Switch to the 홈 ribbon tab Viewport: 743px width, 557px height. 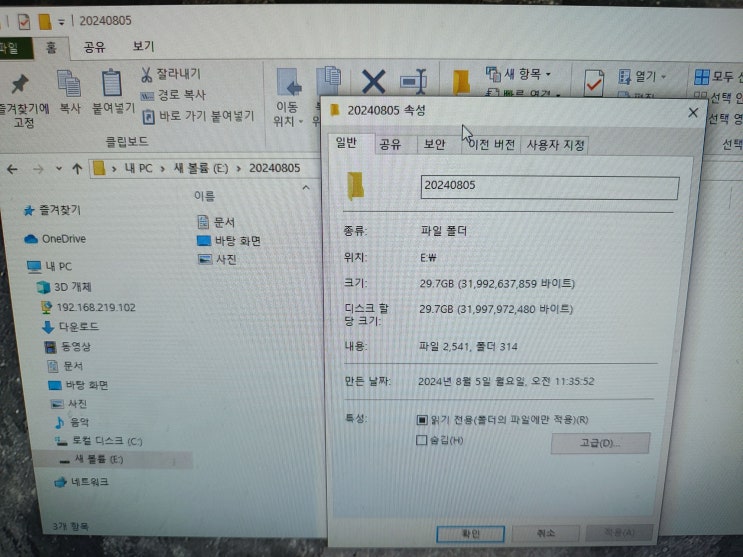(51, 48)
